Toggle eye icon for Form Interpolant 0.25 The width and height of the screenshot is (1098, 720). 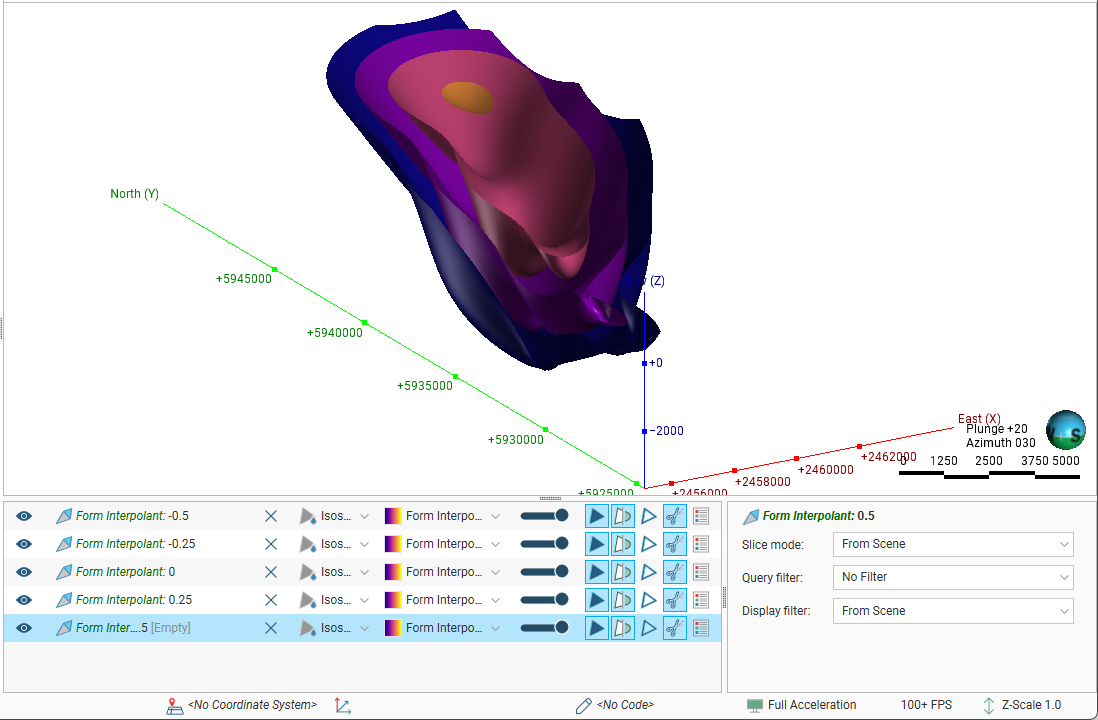tap(24, 600)
